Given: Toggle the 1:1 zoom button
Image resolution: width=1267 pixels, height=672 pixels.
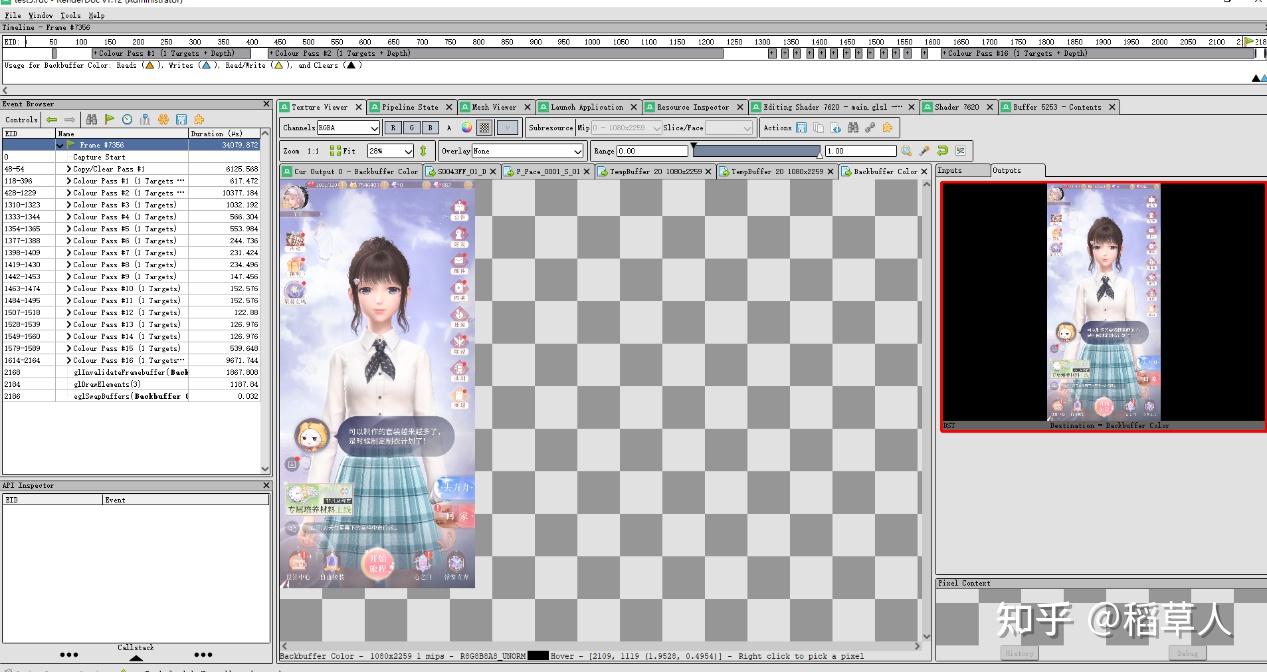Looking at the screenshot, I should 313,151.
